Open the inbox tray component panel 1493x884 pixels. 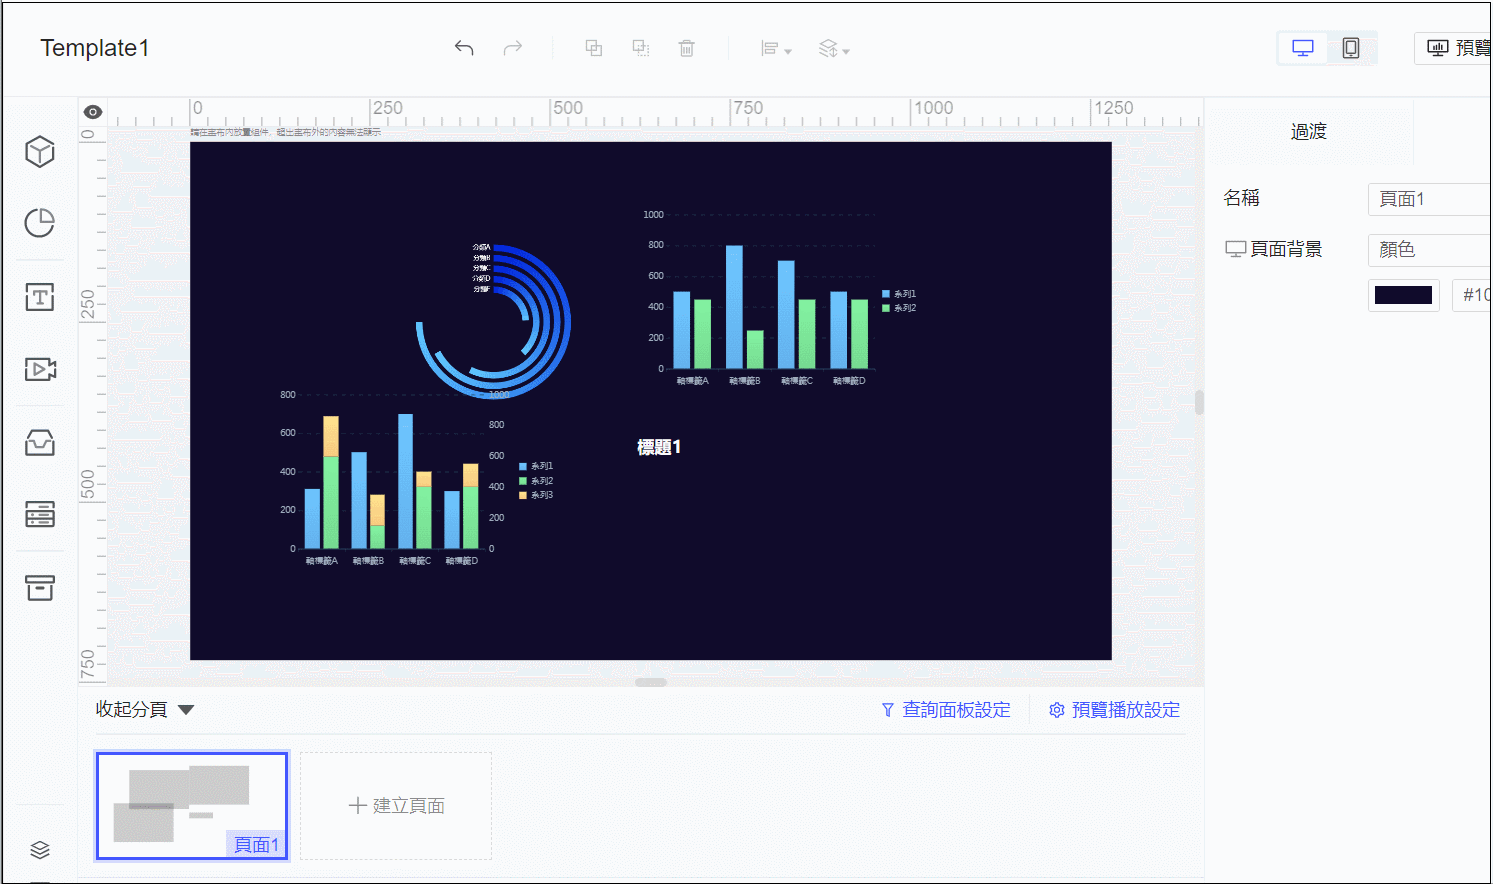(40, 442)
